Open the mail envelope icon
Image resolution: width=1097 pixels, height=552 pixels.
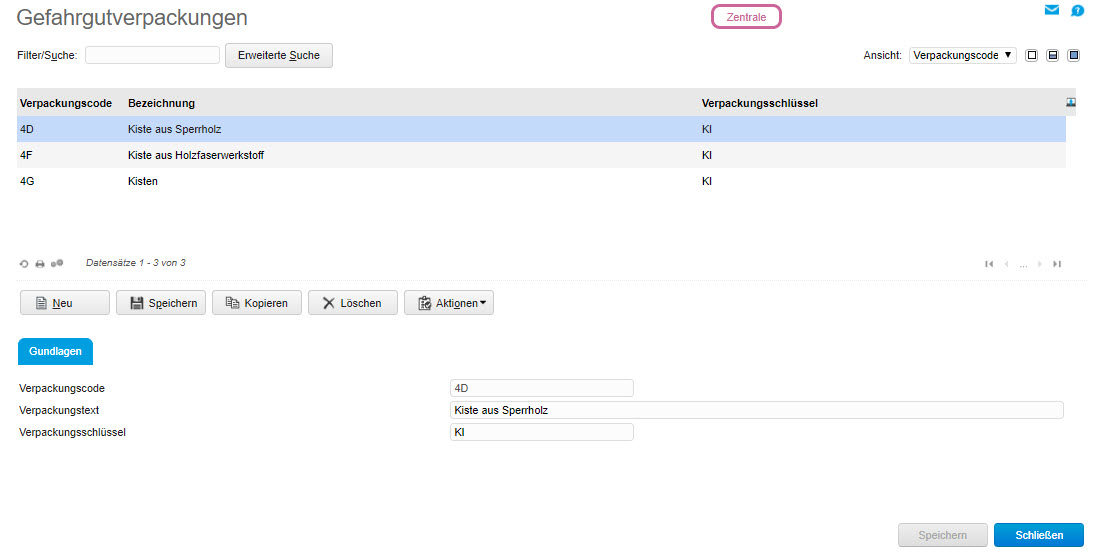point(1052,10)
